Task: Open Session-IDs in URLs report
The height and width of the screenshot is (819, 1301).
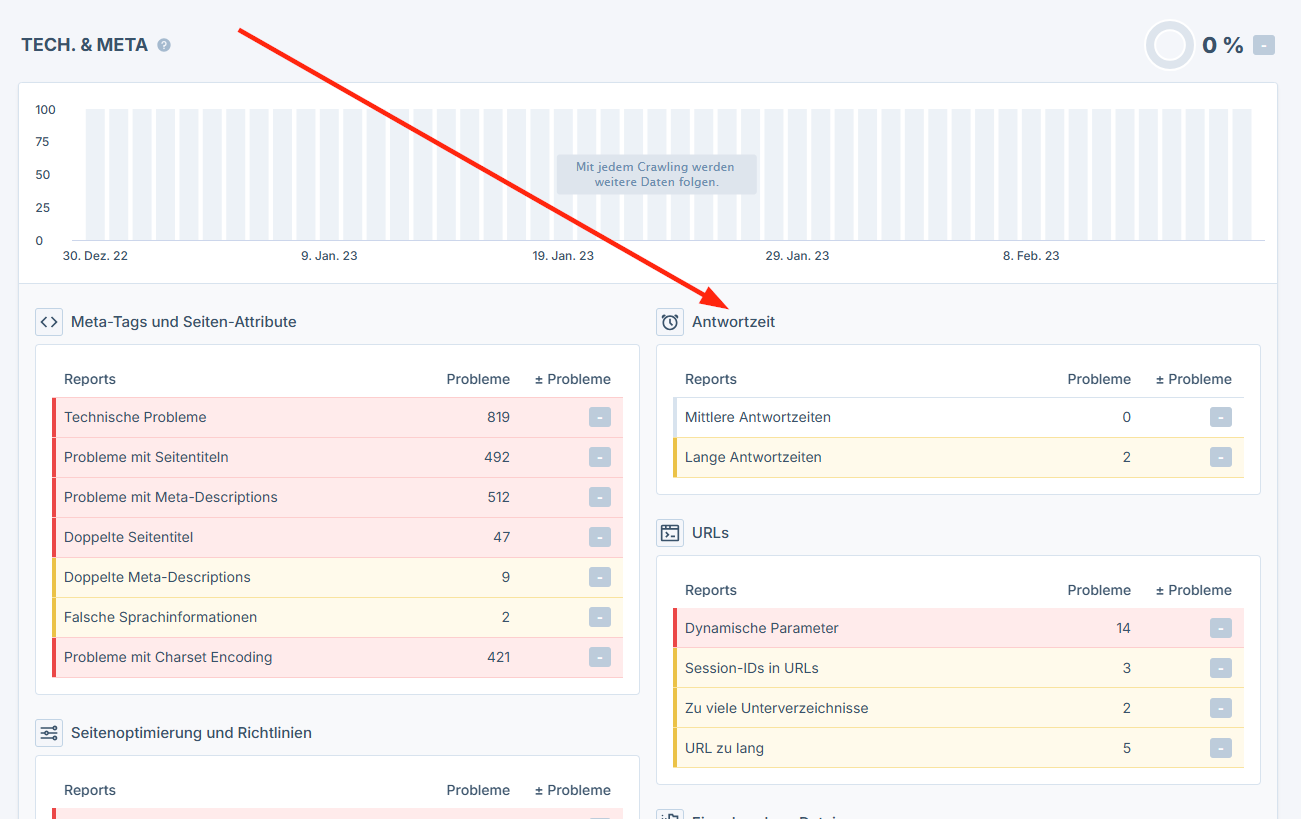Action: [x=752, y=669]
